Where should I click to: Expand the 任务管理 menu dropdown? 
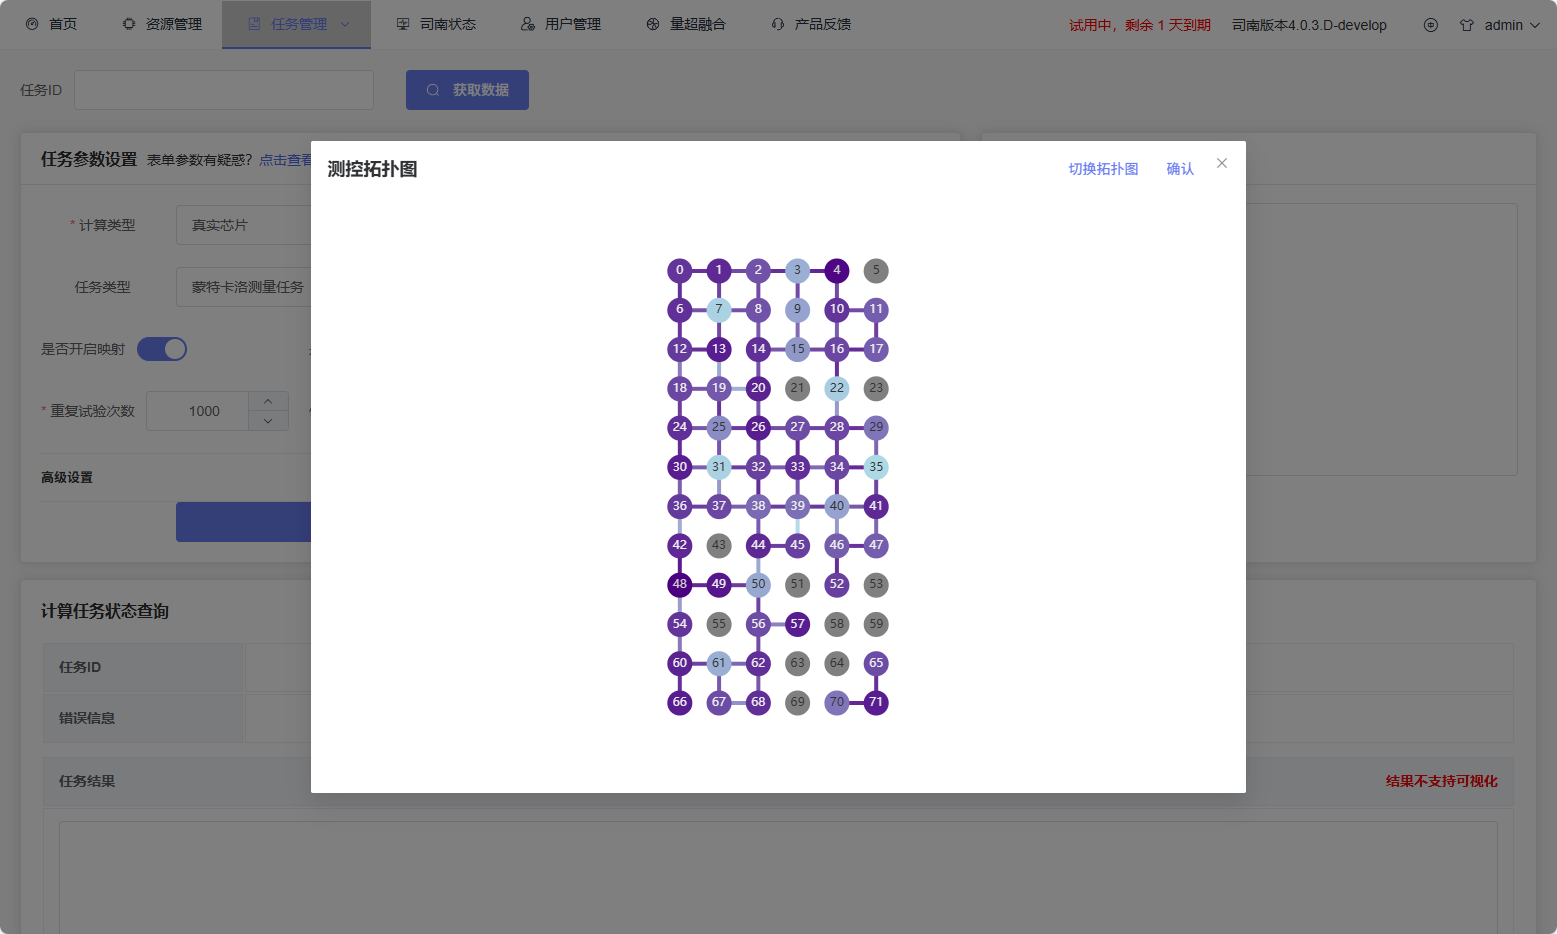(x=345, y=24)
